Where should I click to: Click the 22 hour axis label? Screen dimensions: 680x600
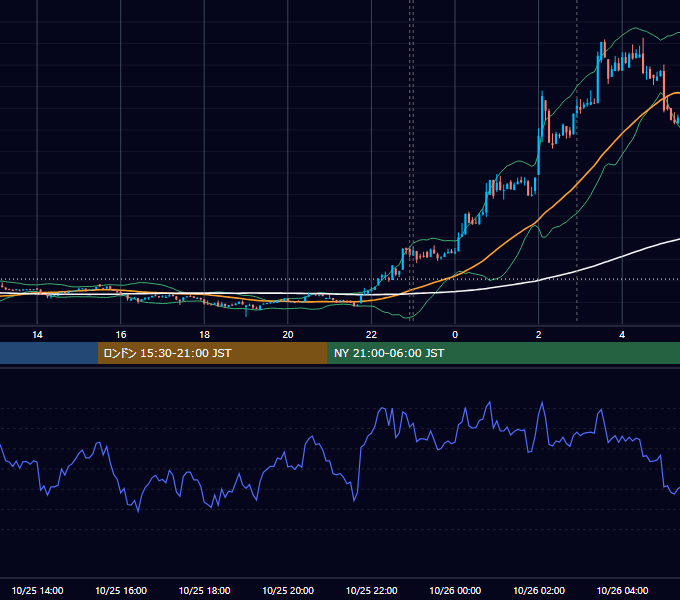click(371, 335)
